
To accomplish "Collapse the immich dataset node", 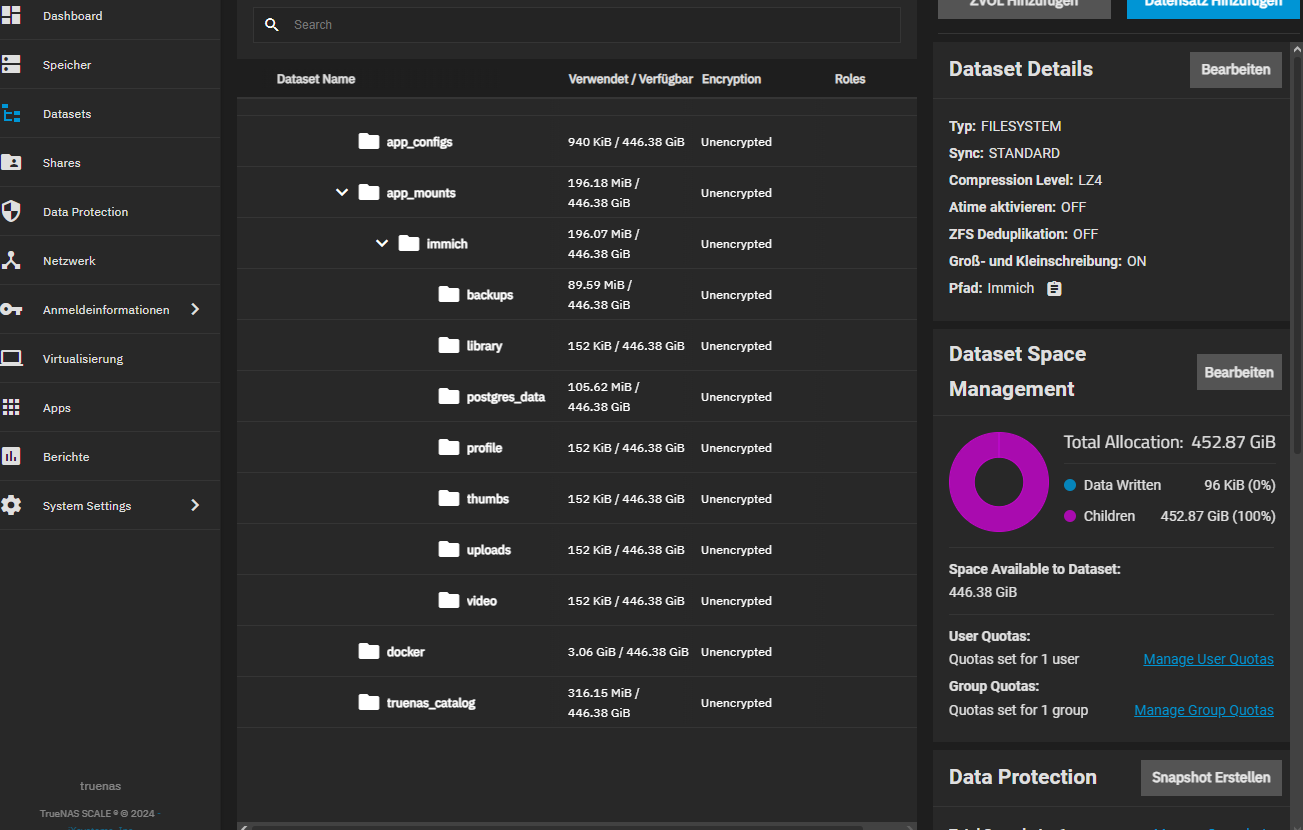I will [382, 244].
